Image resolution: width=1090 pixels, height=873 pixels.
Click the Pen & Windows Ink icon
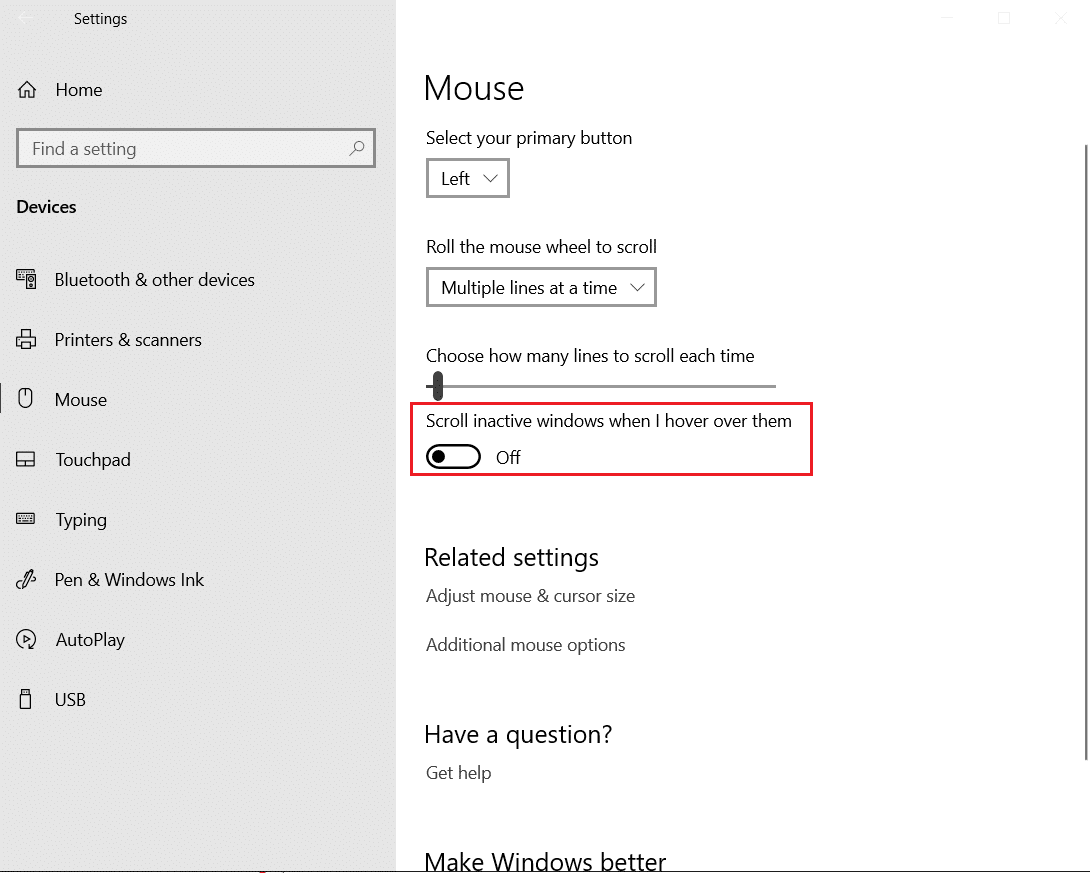point(26,579)
